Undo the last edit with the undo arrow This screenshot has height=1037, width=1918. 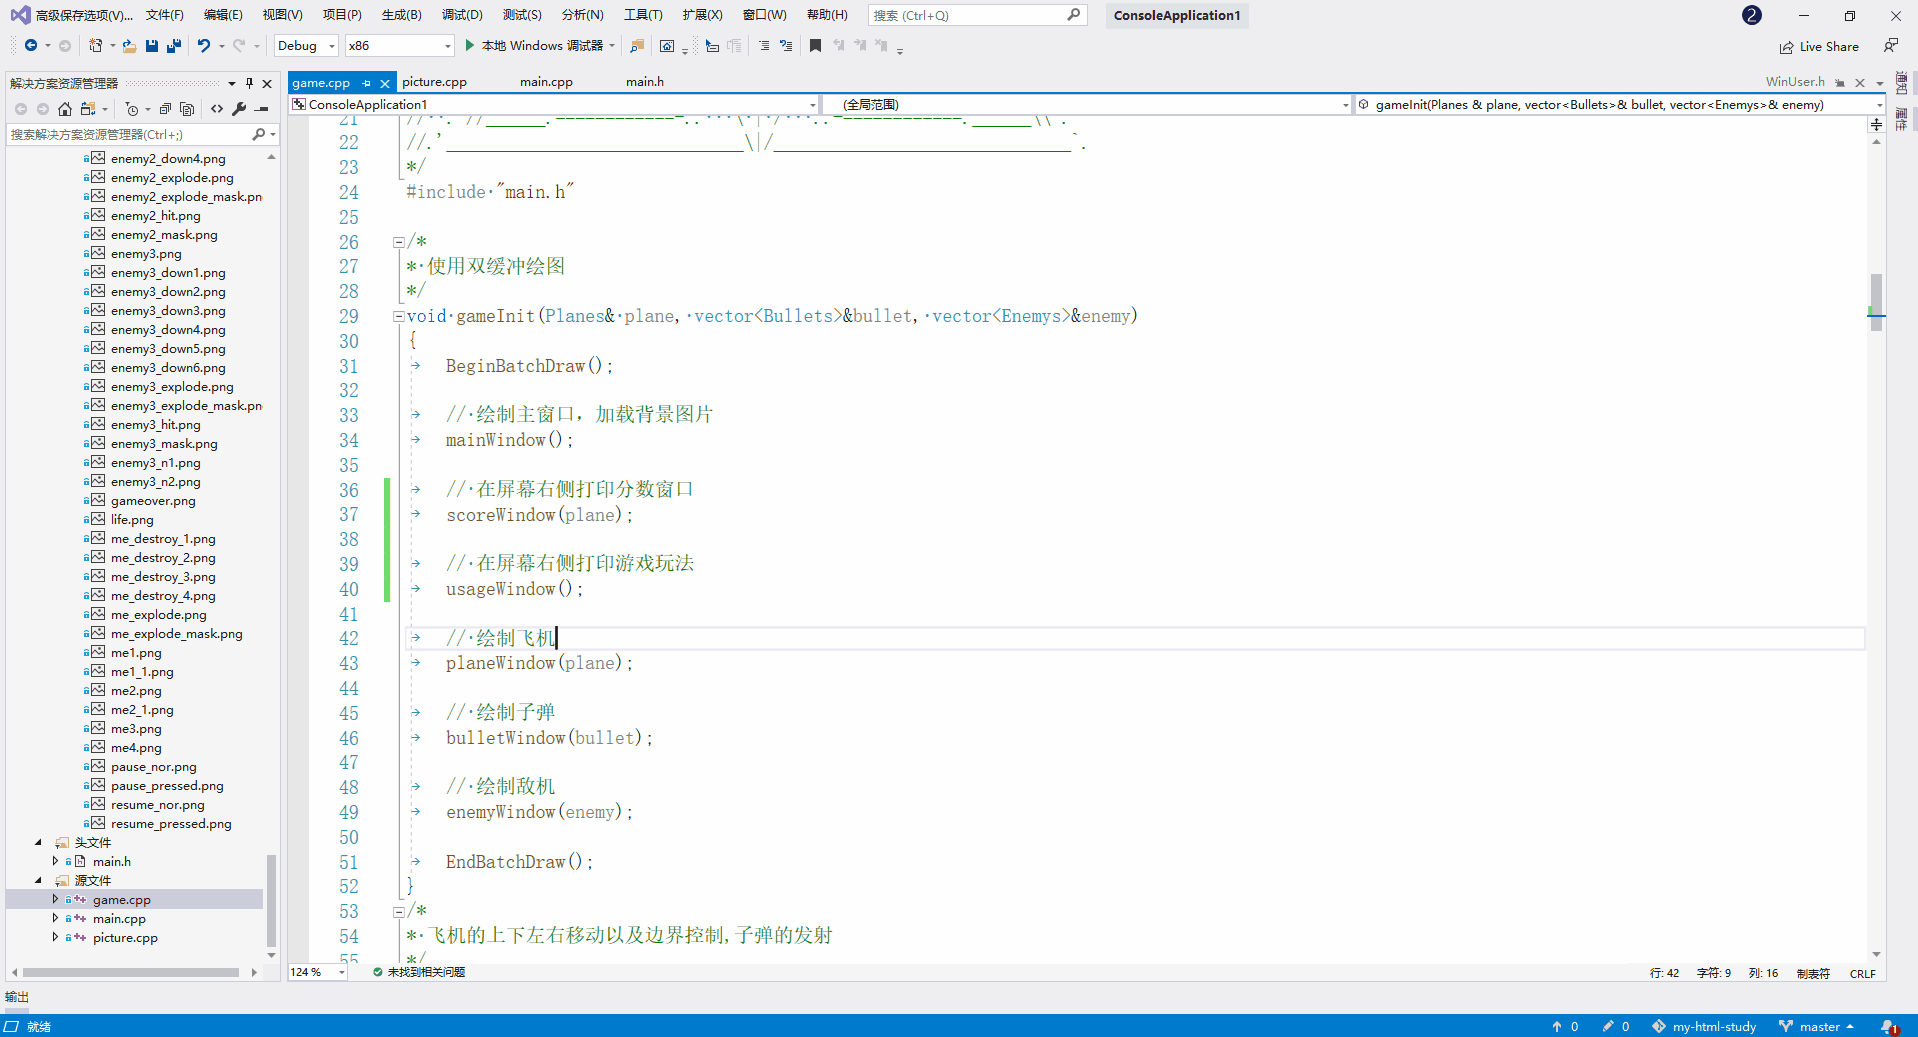point(204,46)
